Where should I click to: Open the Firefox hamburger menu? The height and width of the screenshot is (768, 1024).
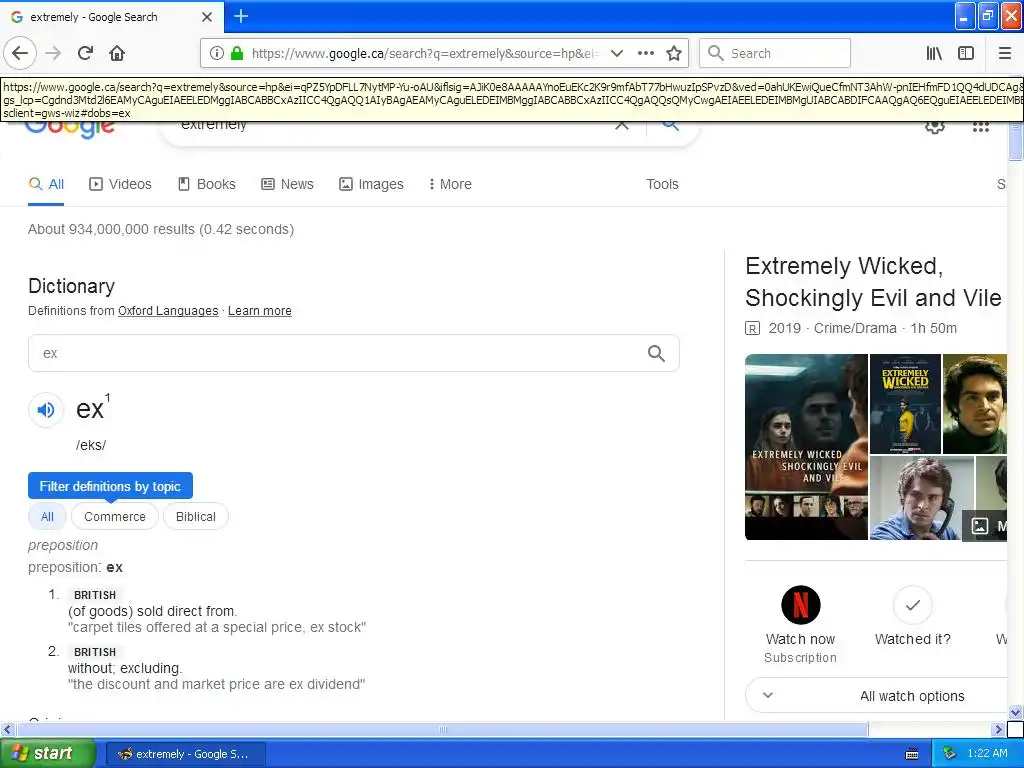tap(1005, 54)
